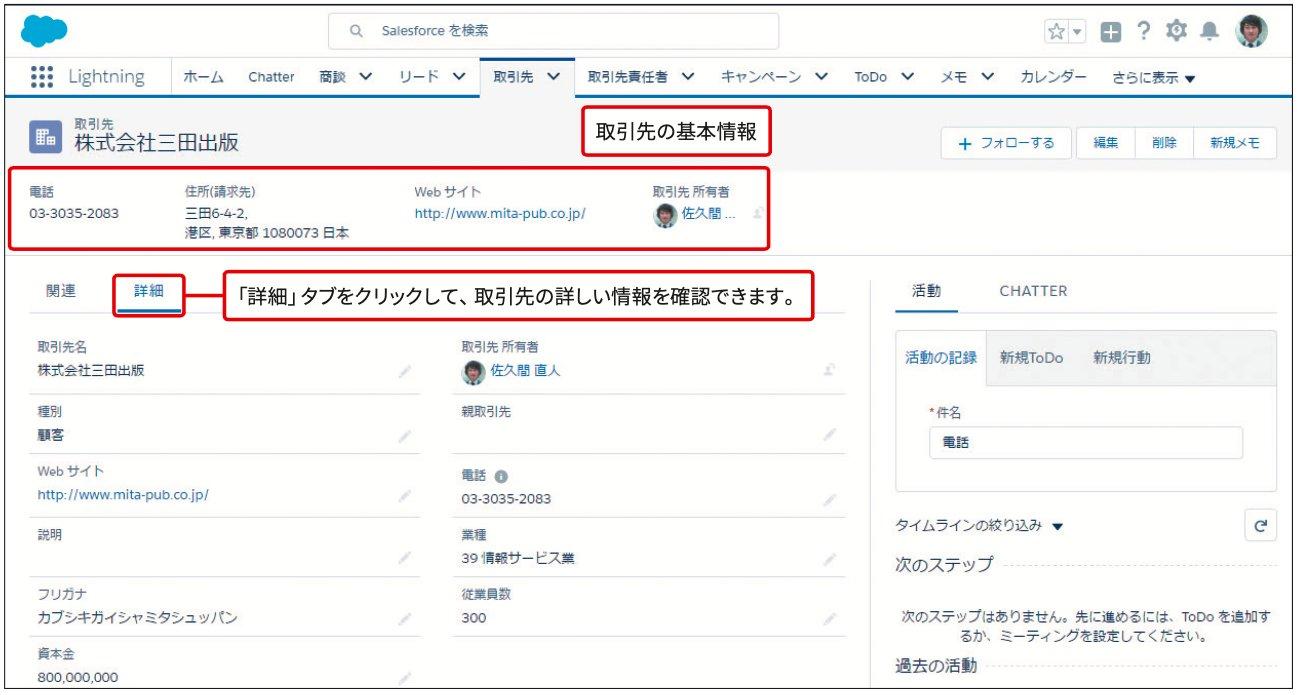Image resolution: width=1297 pixels, height=695 pixels.
Task: Click the 新規メモ button
Action: [x=1235, y=143]
